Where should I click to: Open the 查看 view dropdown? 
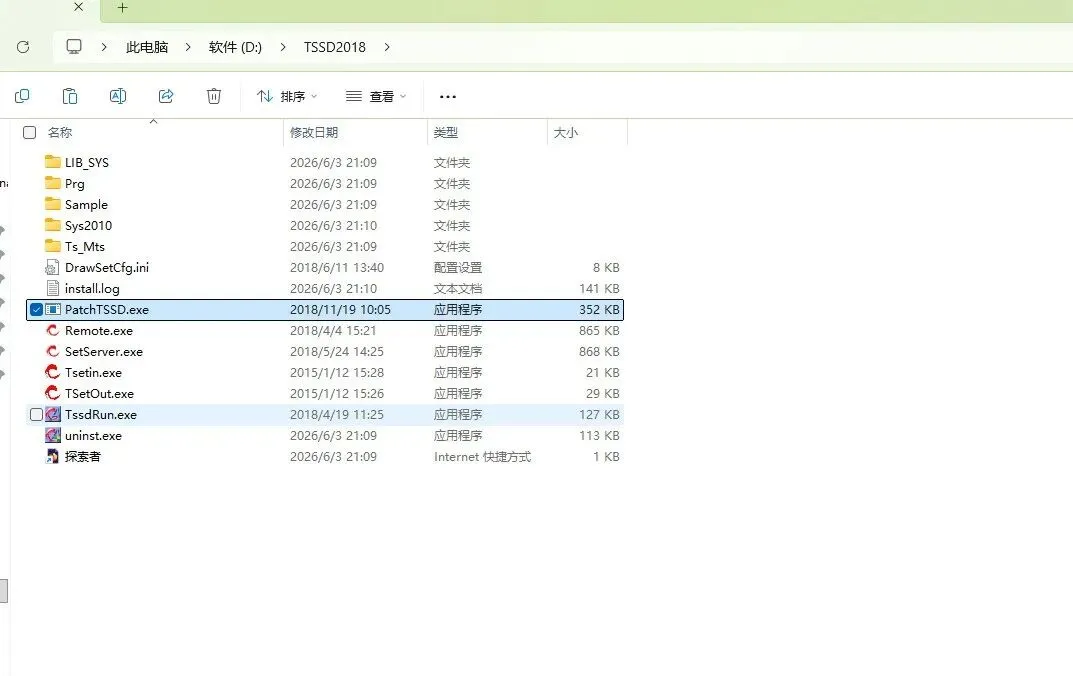coord(376,96)
